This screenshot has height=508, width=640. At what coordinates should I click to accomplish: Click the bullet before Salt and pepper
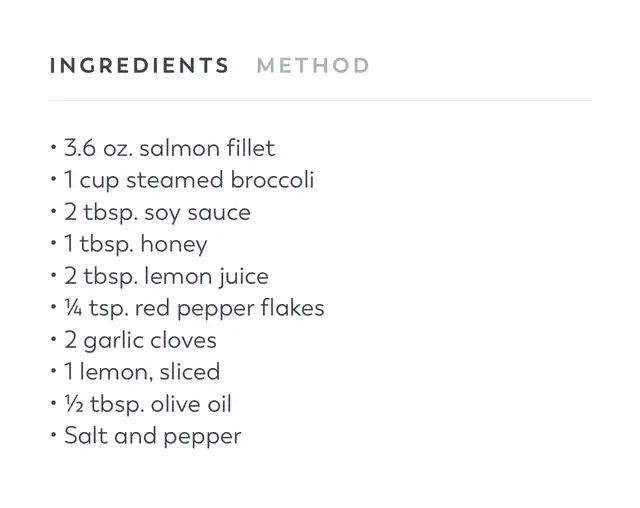click(53, 436)
